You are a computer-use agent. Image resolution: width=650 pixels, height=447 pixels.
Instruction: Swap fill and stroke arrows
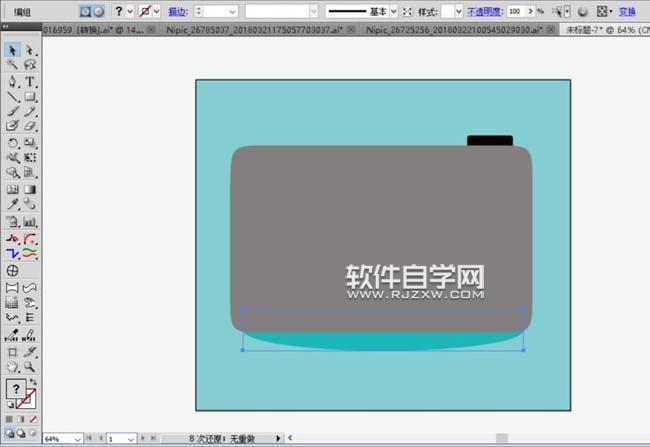tap(33, 382)
